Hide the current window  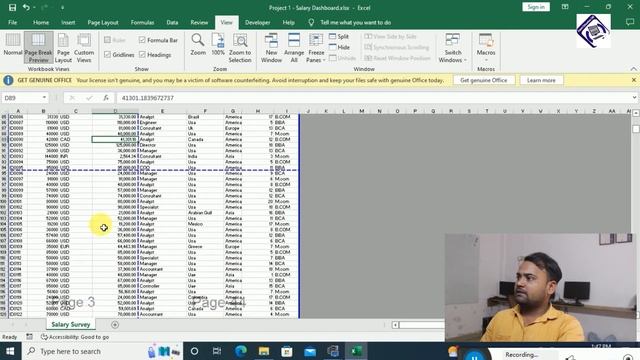pos(340,47)
